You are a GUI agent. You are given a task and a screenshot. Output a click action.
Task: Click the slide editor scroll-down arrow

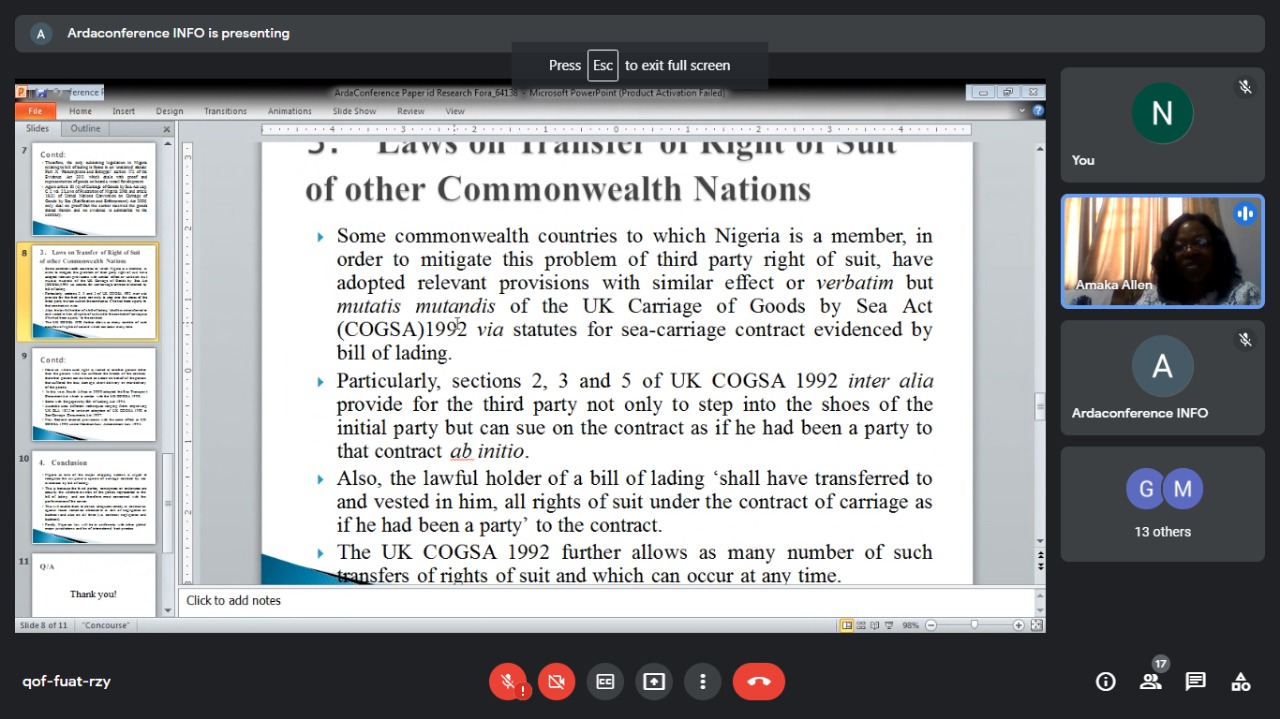click(x=1040, y=542)
